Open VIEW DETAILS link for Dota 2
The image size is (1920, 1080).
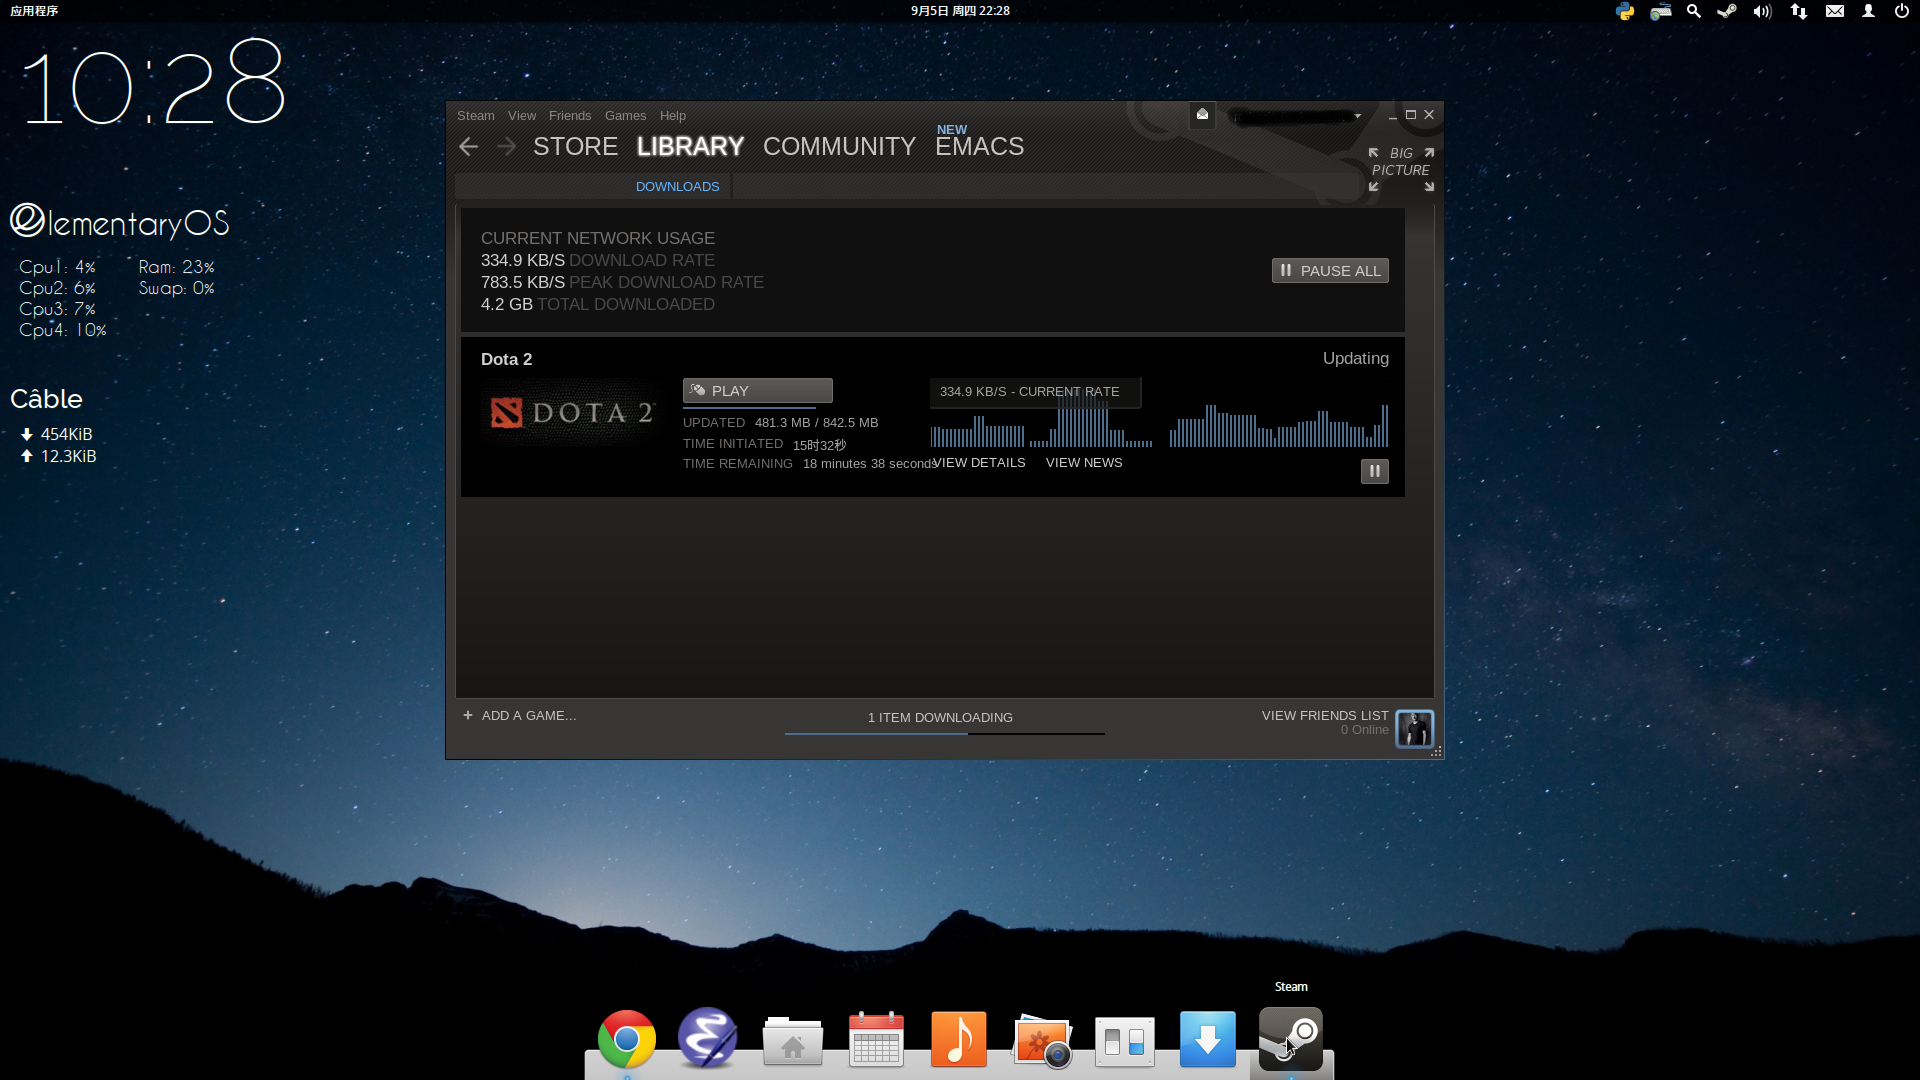[x=979, y=463]
